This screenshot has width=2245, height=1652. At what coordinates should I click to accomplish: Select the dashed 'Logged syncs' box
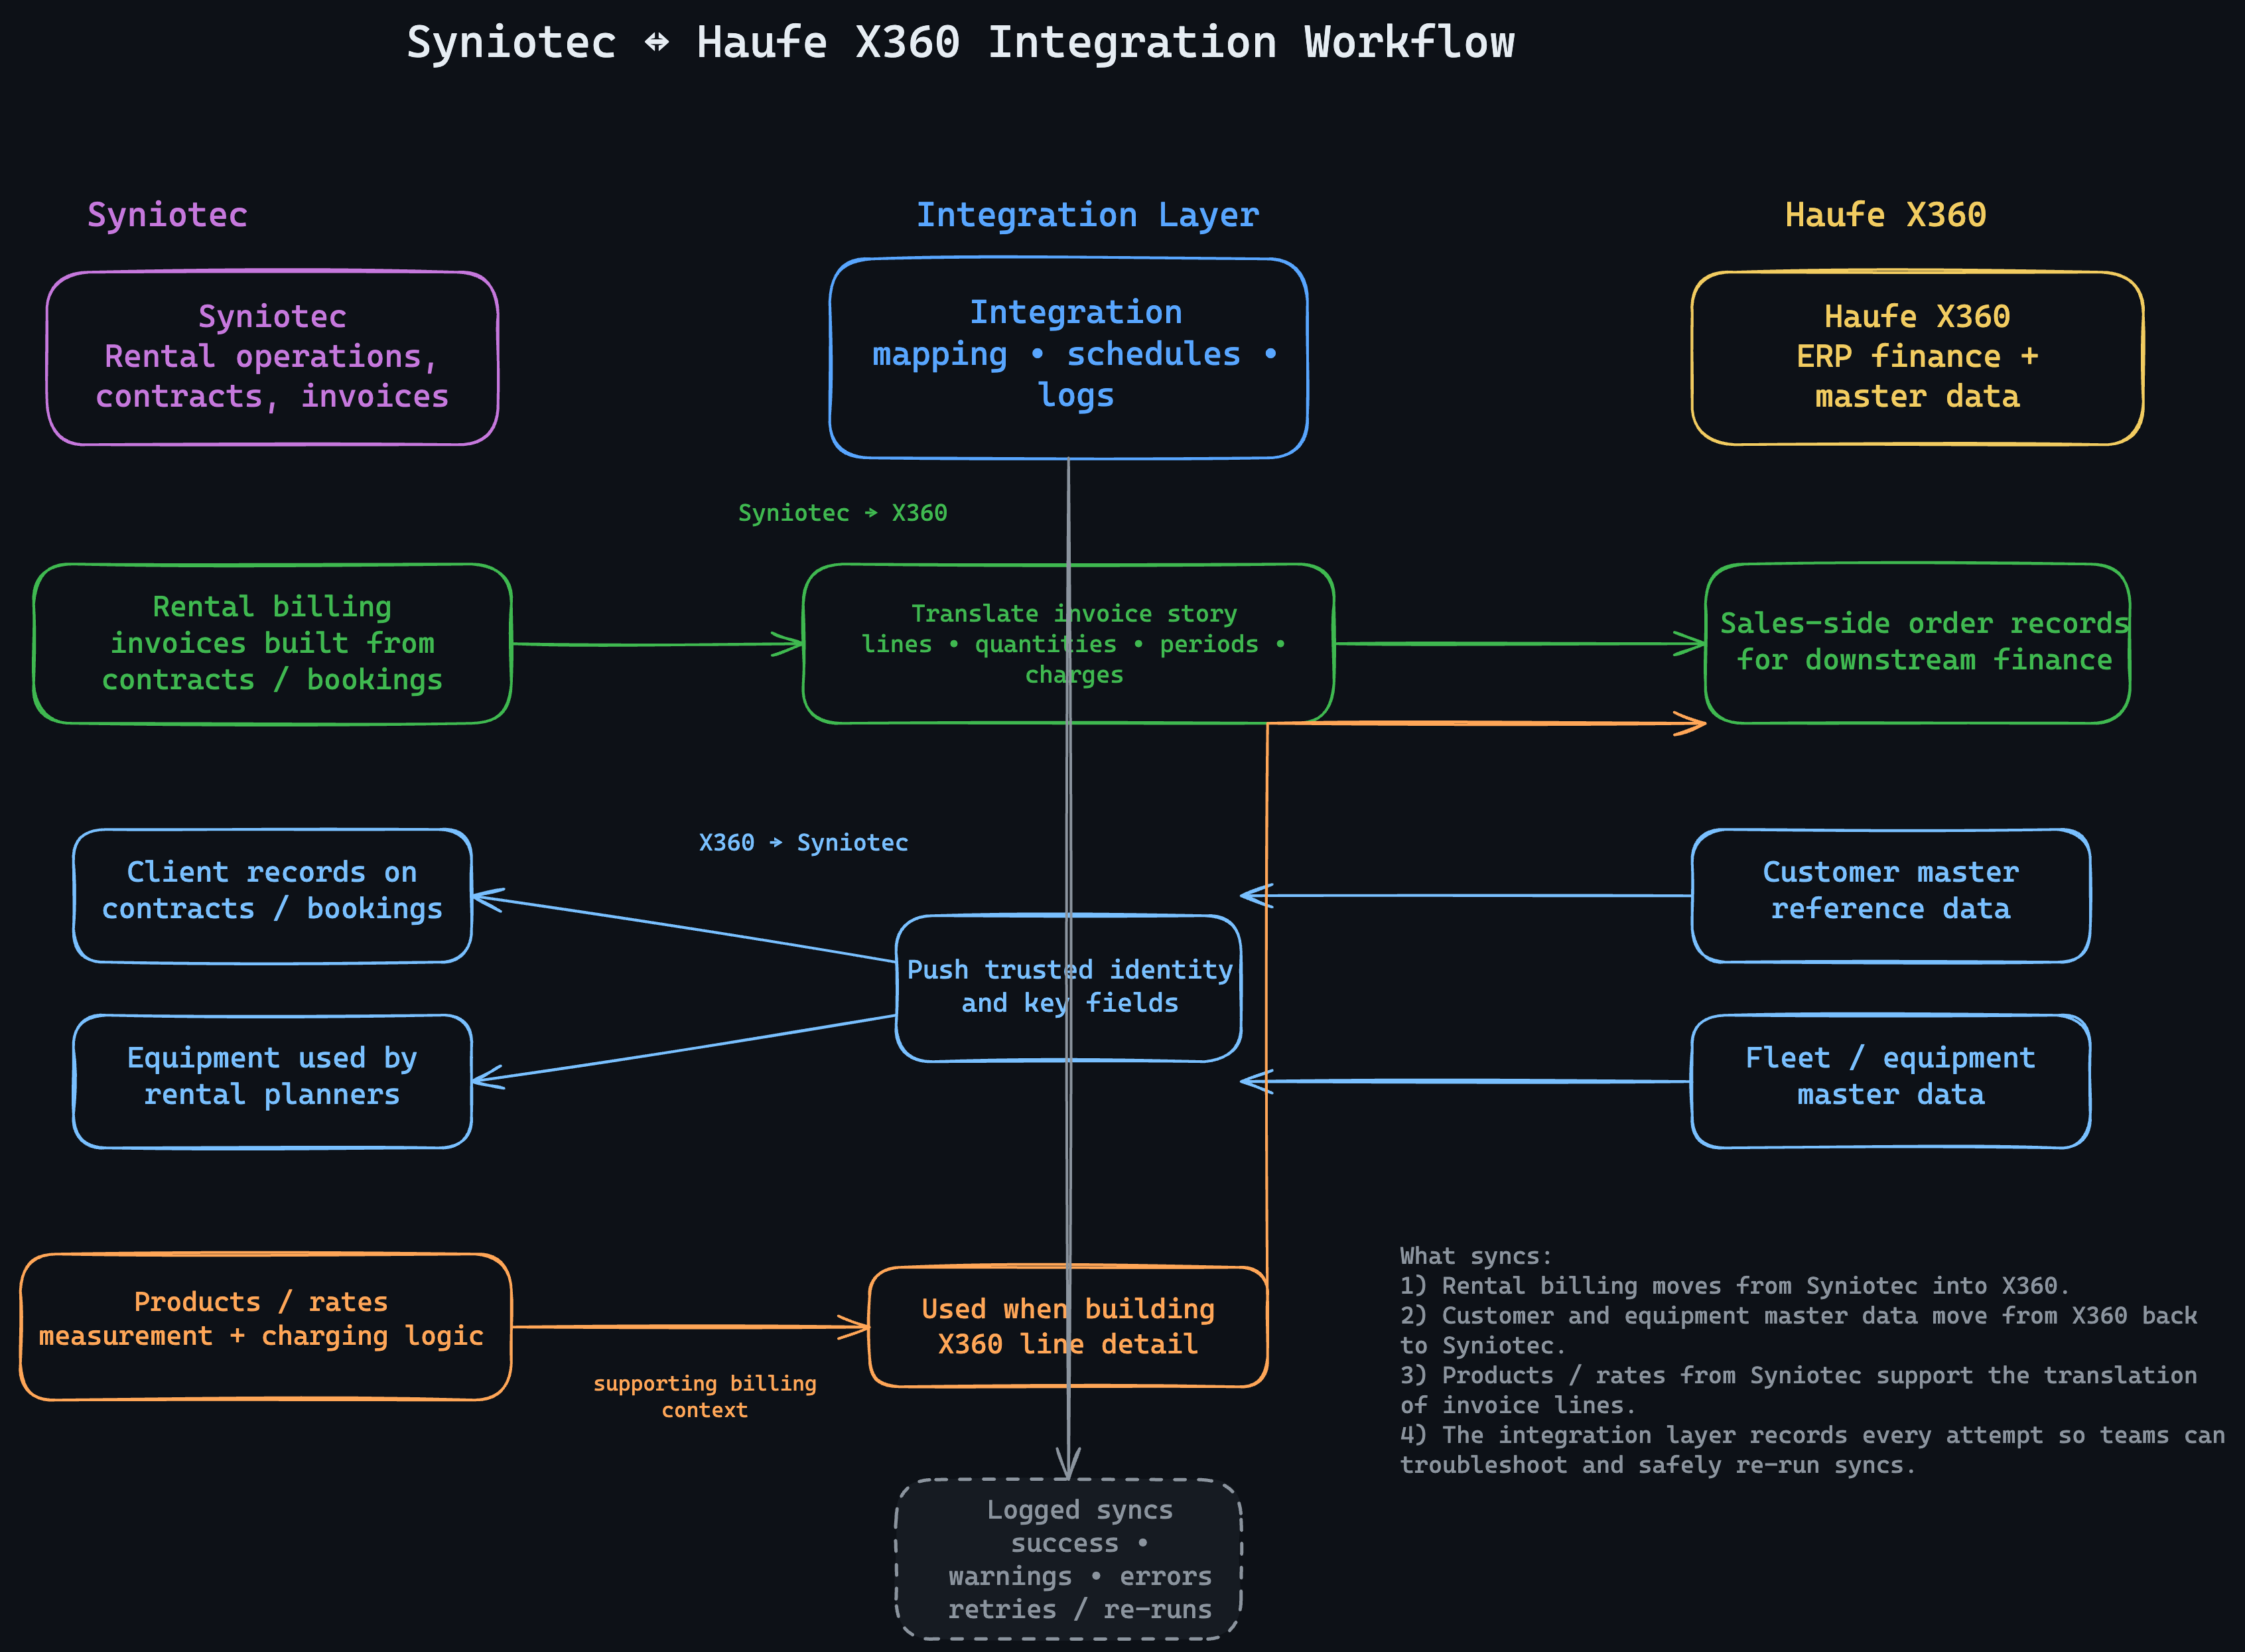[x=1068, y=1559]
